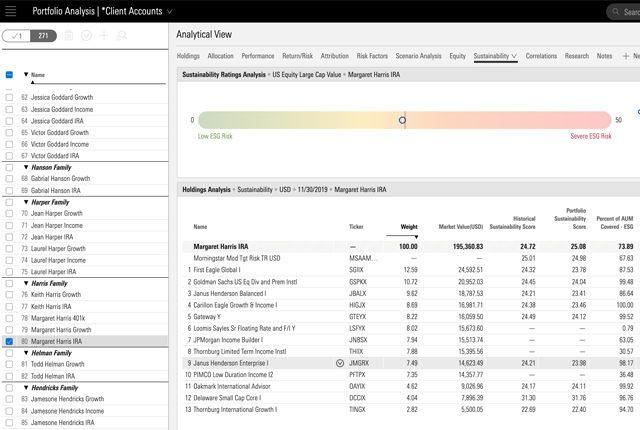Click the ESG risk marker on the gradient bar
Viewport: 640px width, 430px height.
(x=402, y=120)
